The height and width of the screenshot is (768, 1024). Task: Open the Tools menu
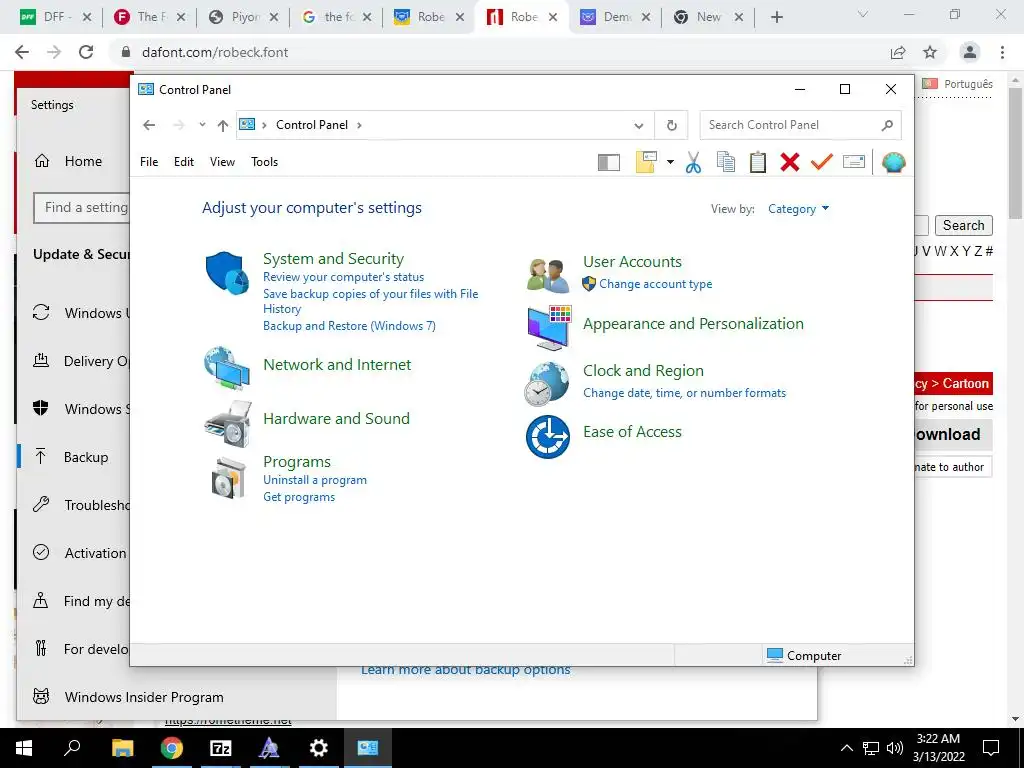264,162
